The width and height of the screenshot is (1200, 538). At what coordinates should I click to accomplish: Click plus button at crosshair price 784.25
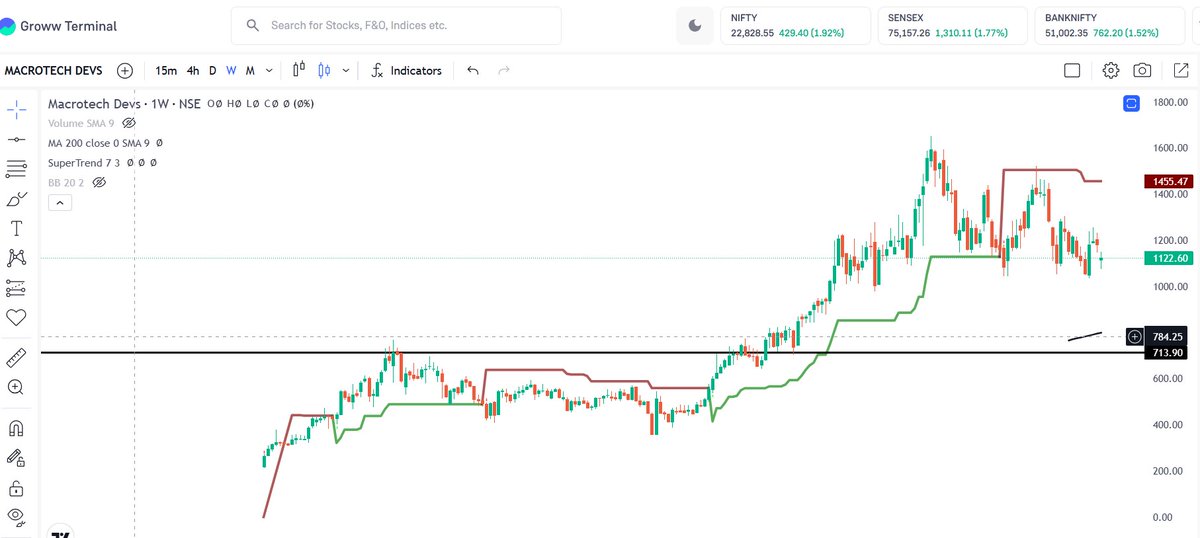click(x=1134, y=337)
